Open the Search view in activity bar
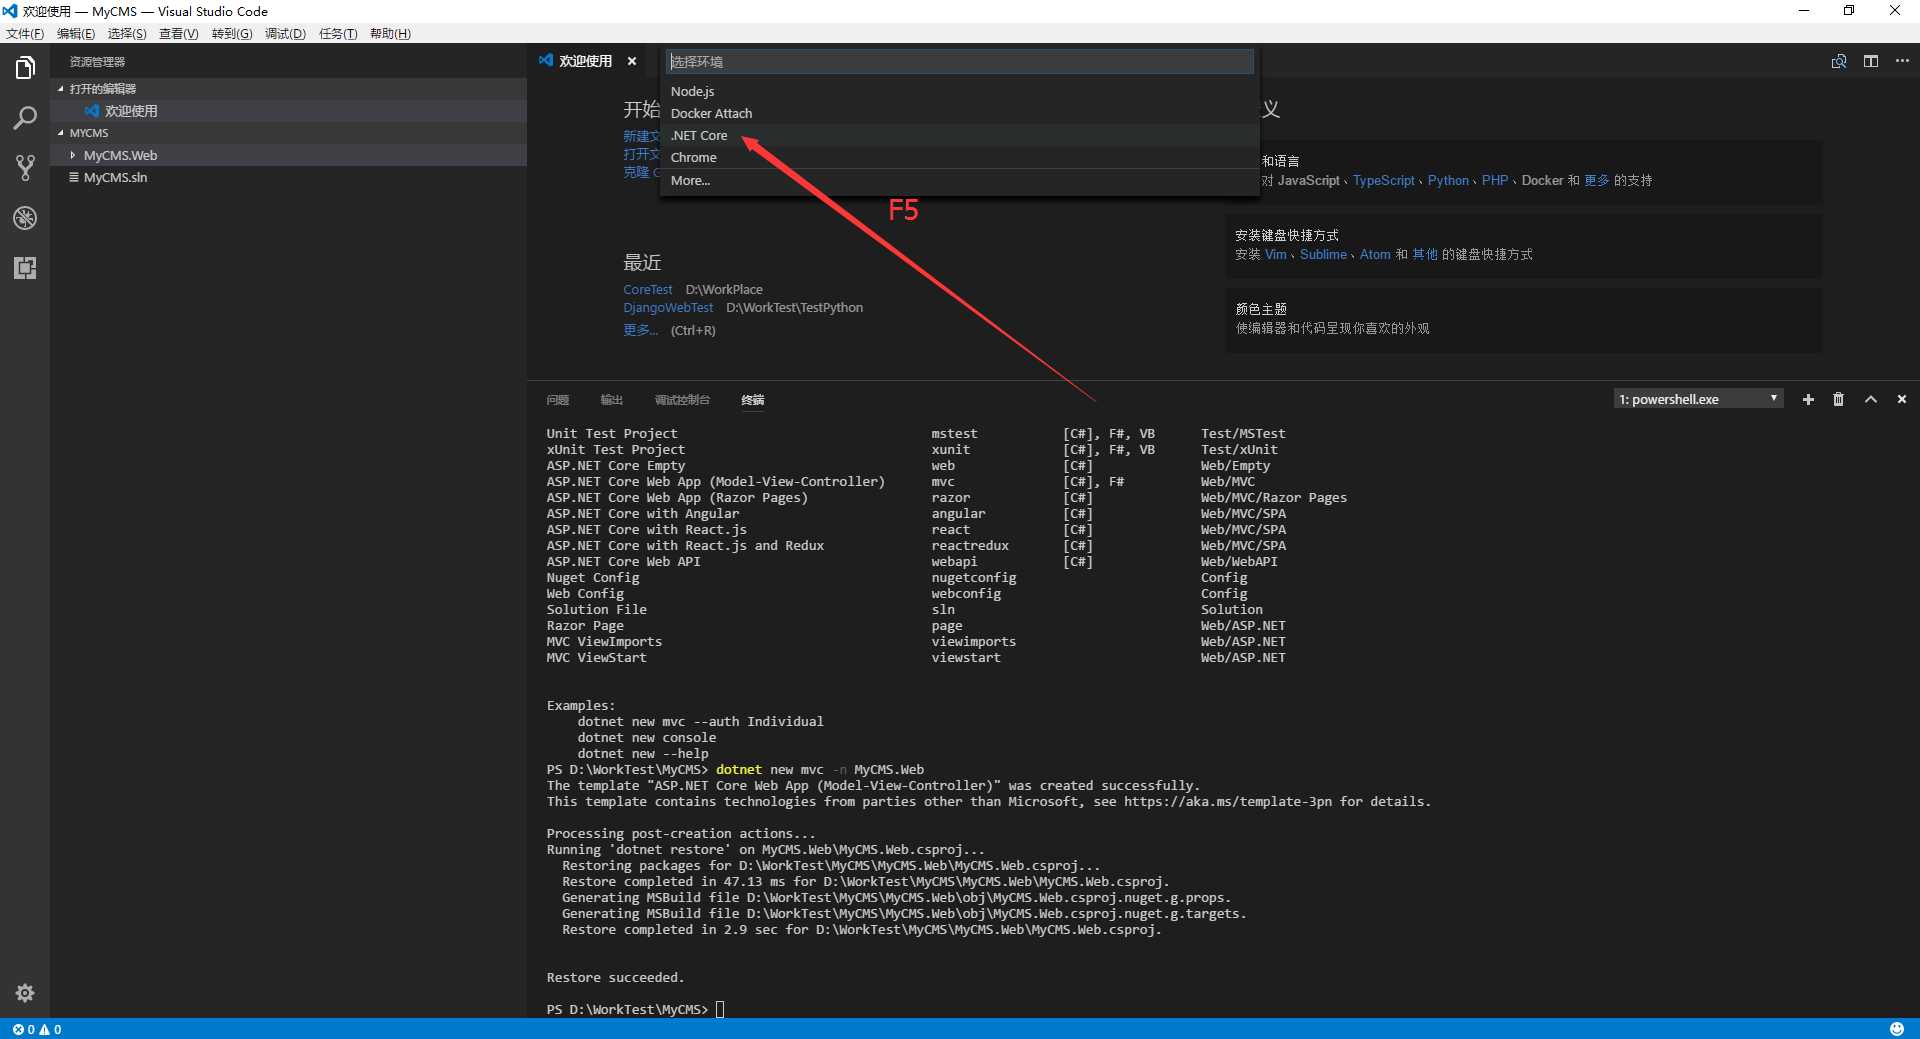The image size is (1920, 1039). pos(25,118)
